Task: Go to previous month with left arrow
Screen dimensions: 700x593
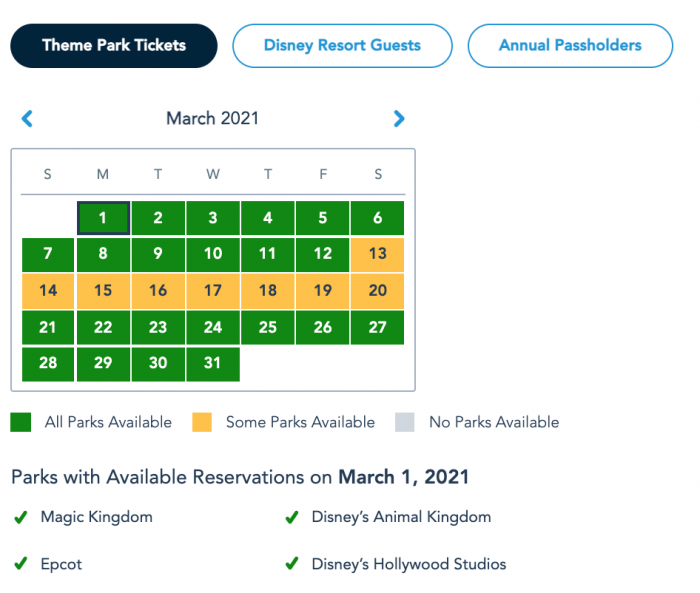Action: point(27,119)
